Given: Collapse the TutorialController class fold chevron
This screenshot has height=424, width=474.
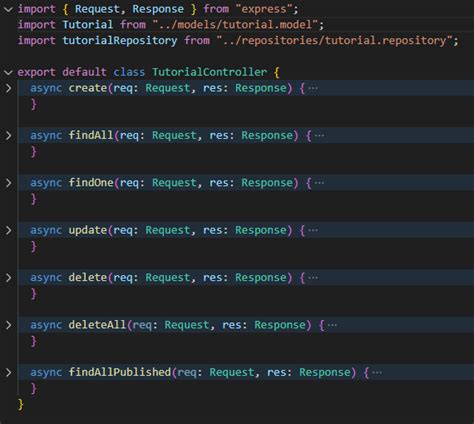Looking at the screenshot, I should coord(8,72).
